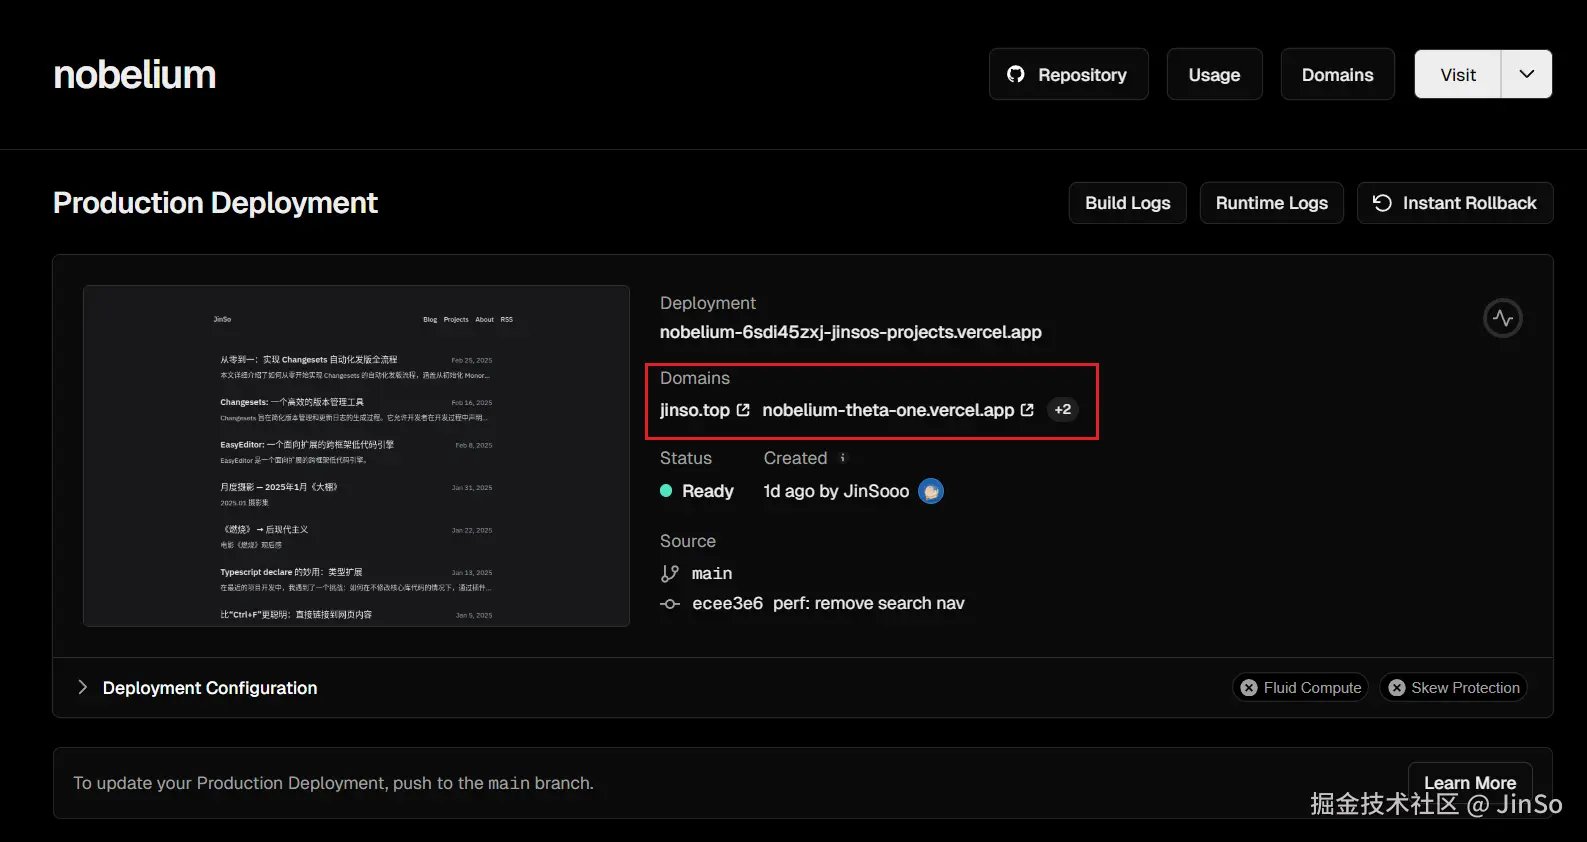Screen dimensions: 1587x842
Task: Click the Learn More button
Action: [1470, 783]
